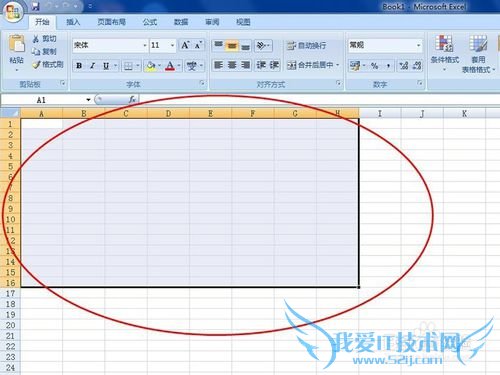Open the borders dropdown arrow
The height and width of the screenshot is (375, 500).
137,66
